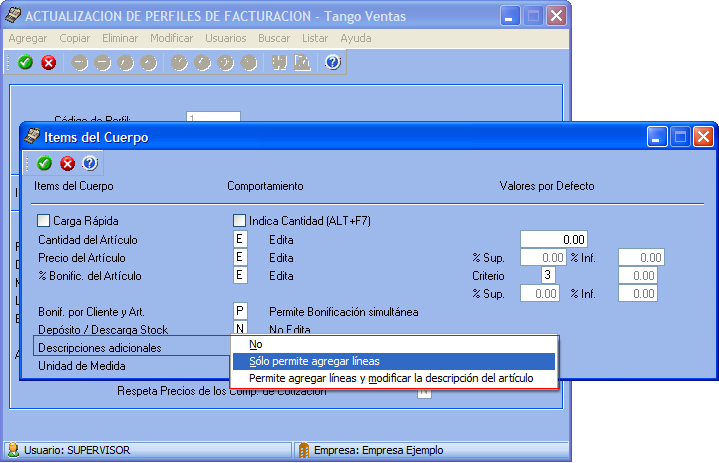Viewport: 719px width, 463px height.
Task: Open Copiar menu in main window
Action: tap(75, 38)
